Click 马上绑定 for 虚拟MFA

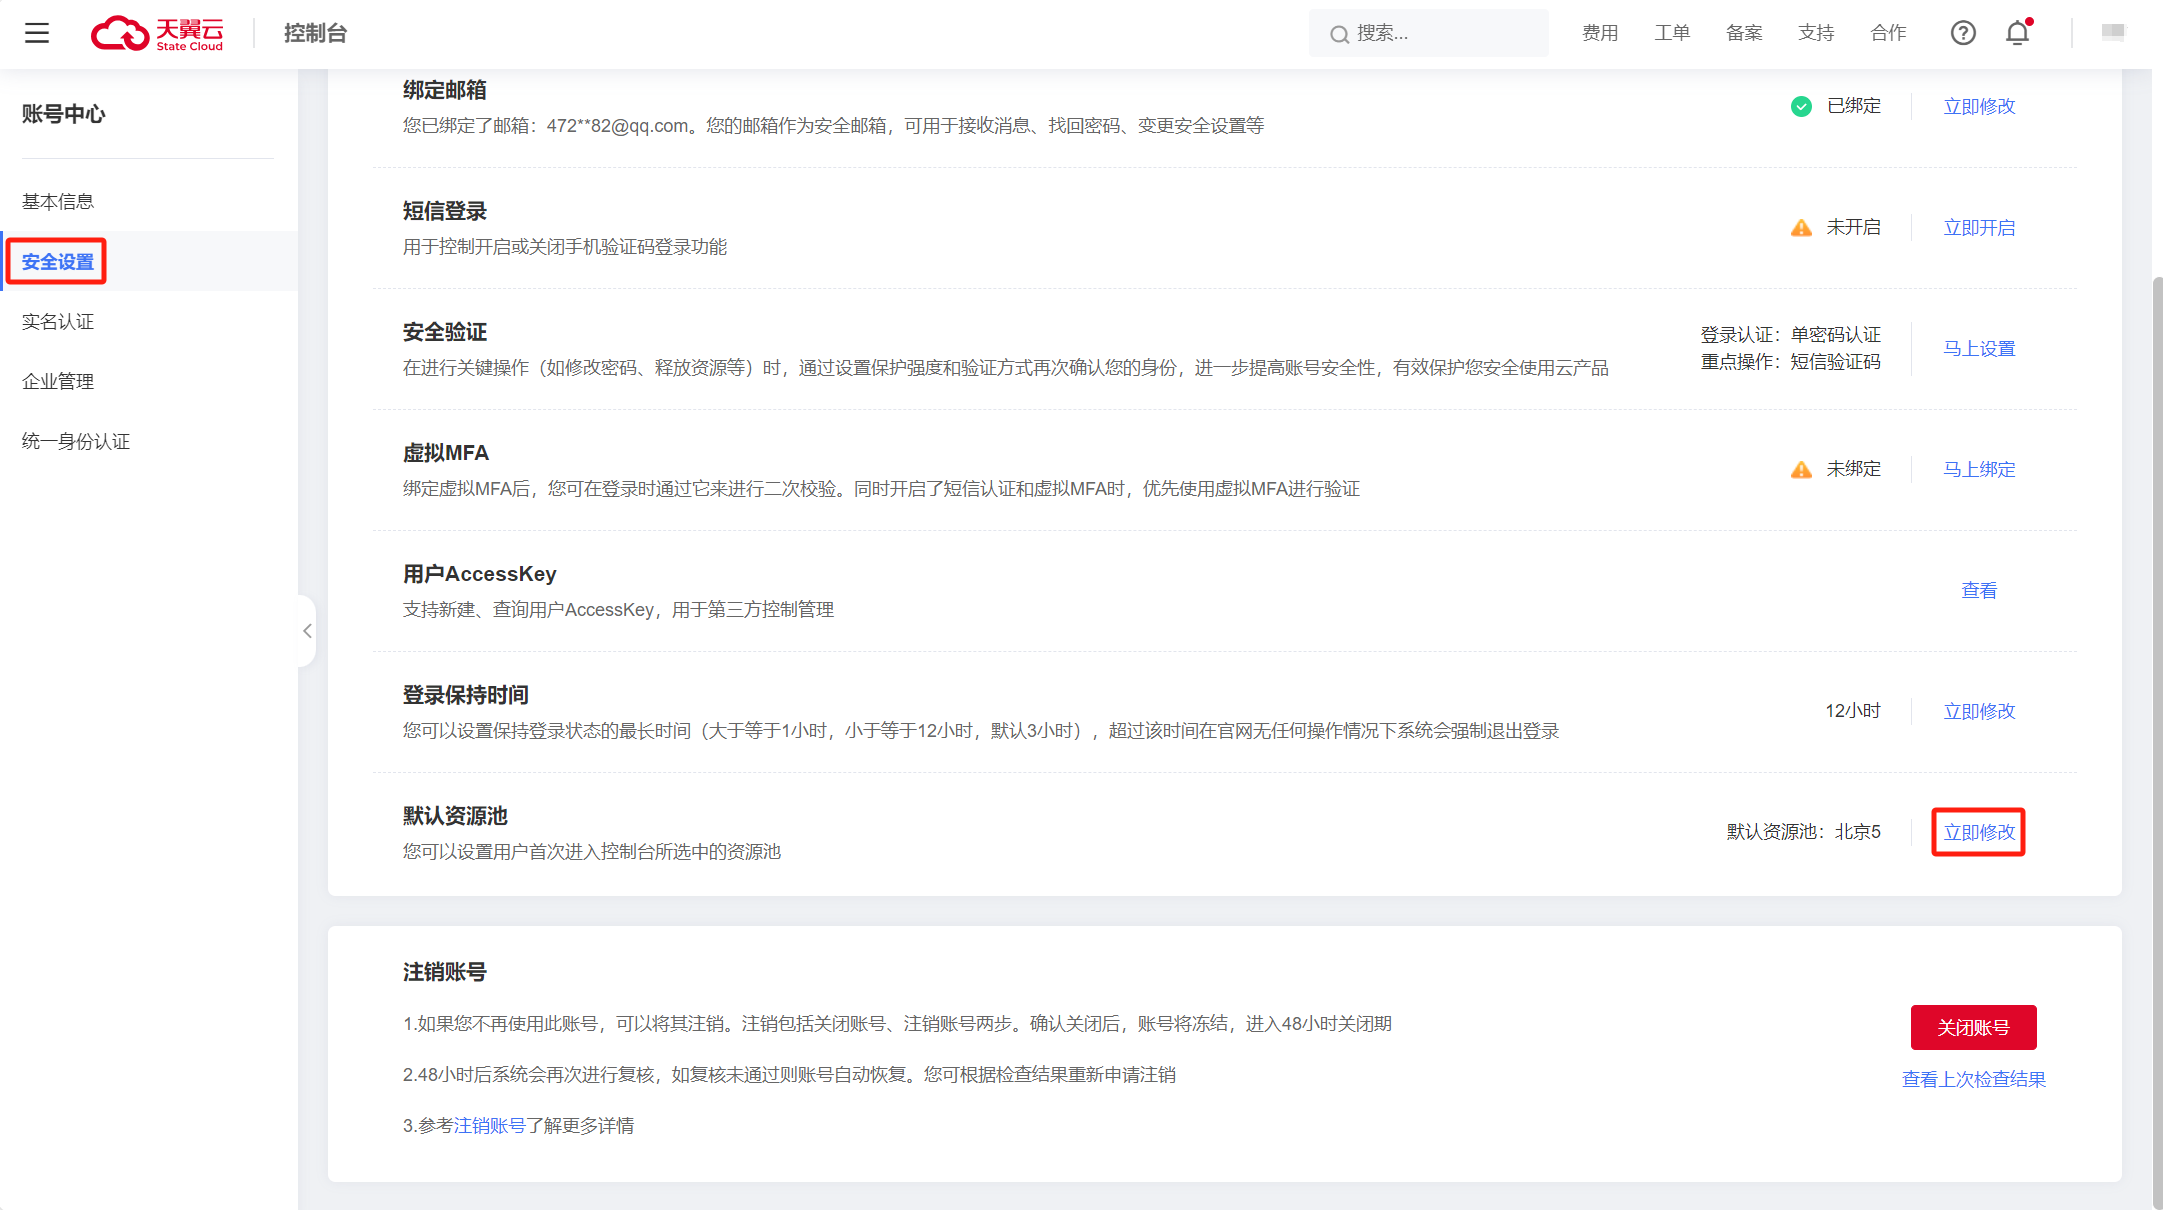click(1979, 469)
